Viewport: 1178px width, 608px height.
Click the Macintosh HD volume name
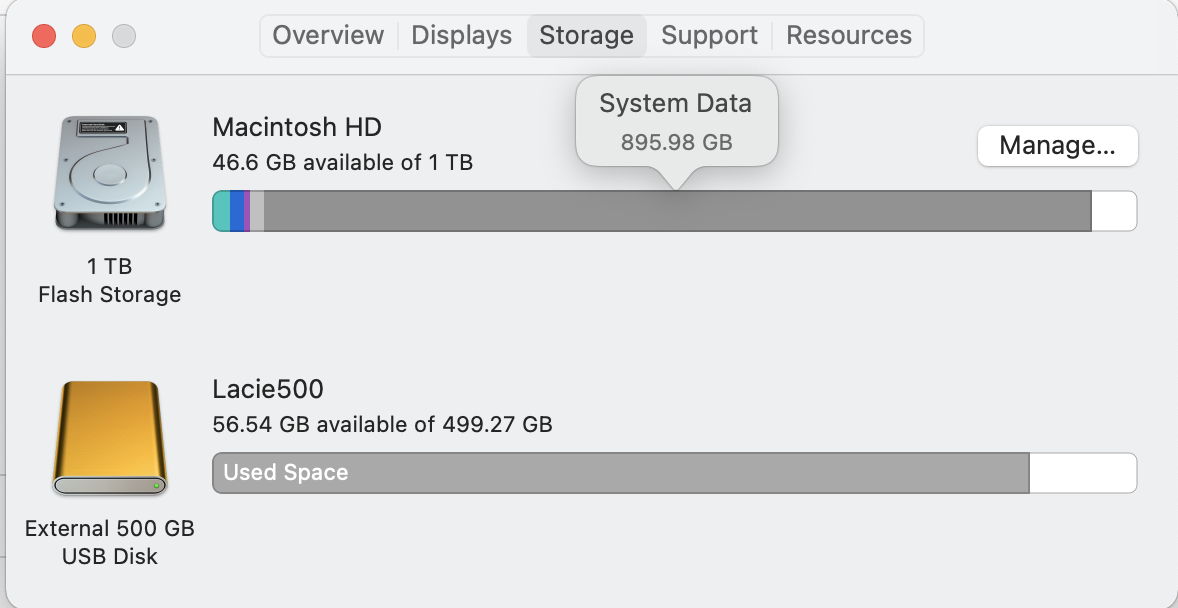click(x=297, y=128)
